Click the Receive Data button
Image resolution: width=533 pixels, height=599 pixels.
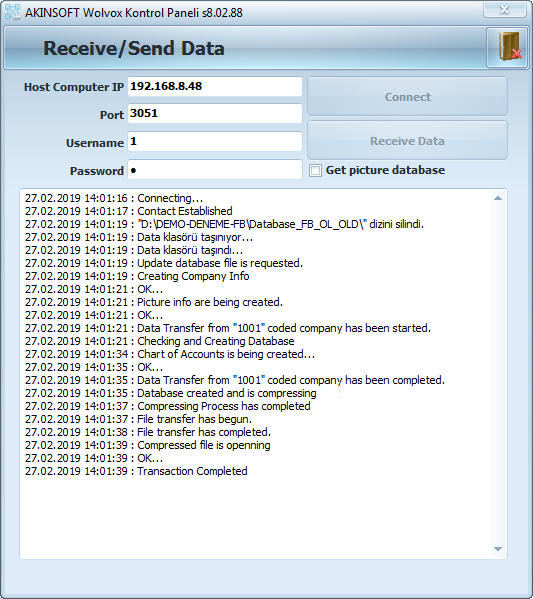tap(407, 141)
